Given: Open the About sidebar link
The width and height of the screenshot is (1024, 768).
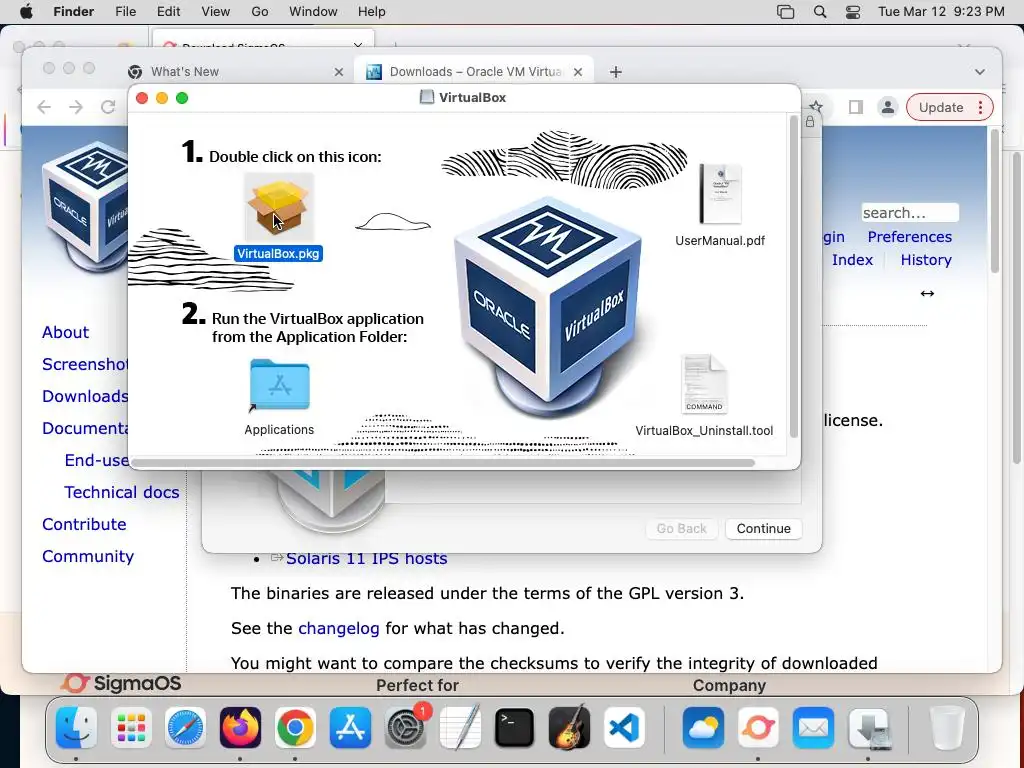Looking at the screenshot, I should point(65,332).
